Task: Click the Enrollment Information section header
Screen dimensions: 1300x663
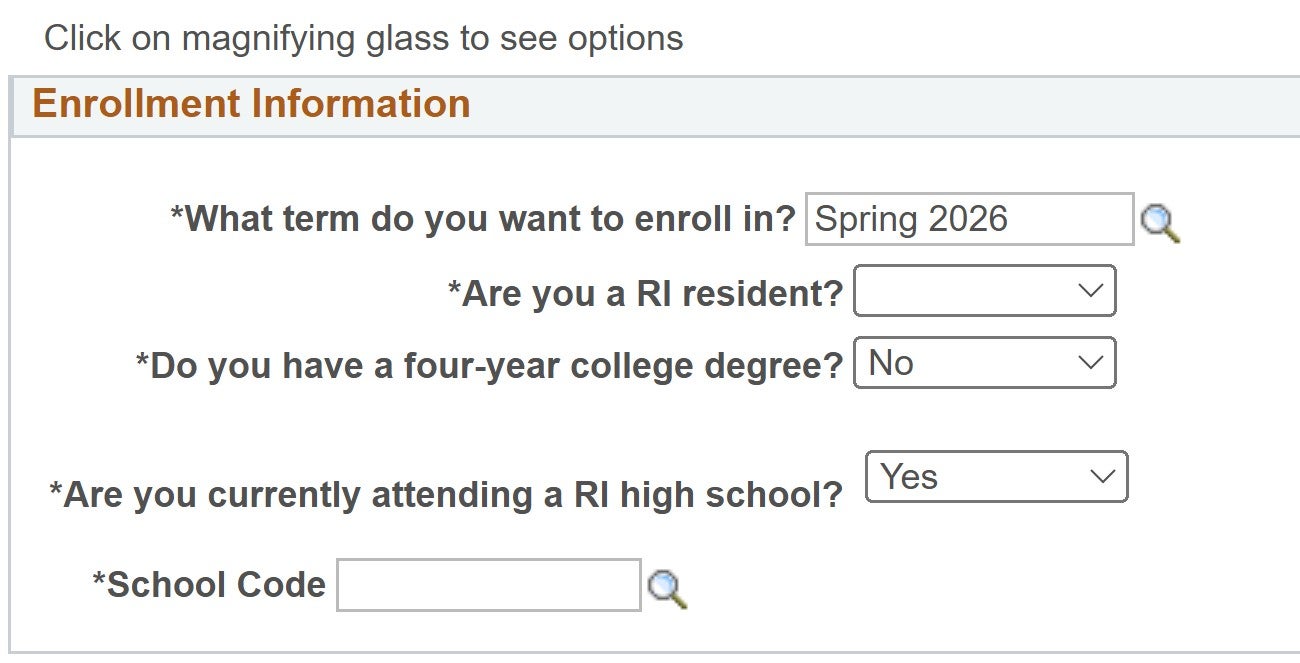Action: (x=252, y=104)
